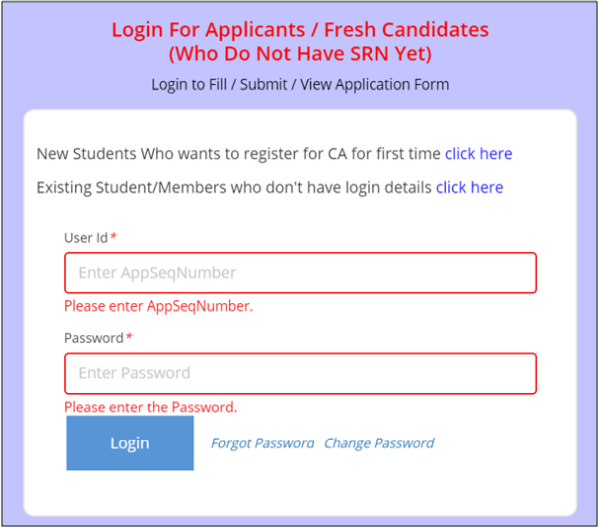Click the empty white area right of Change Password

point(500,443)
